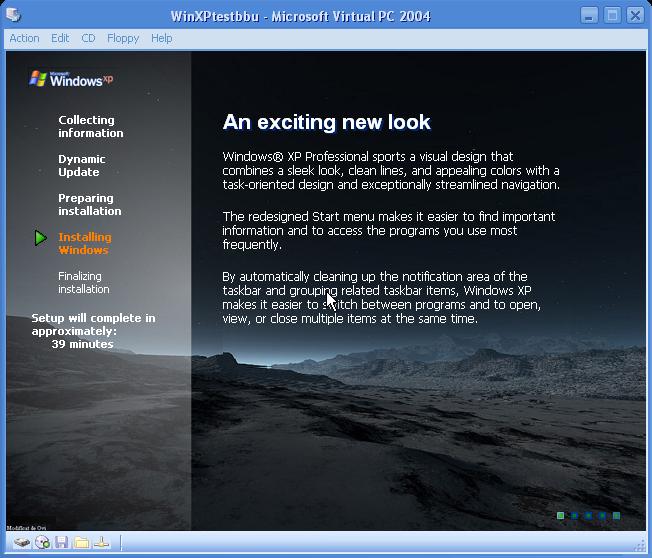Click the Windows XP logo
This screenshot has height=558, width=652.
71,79
